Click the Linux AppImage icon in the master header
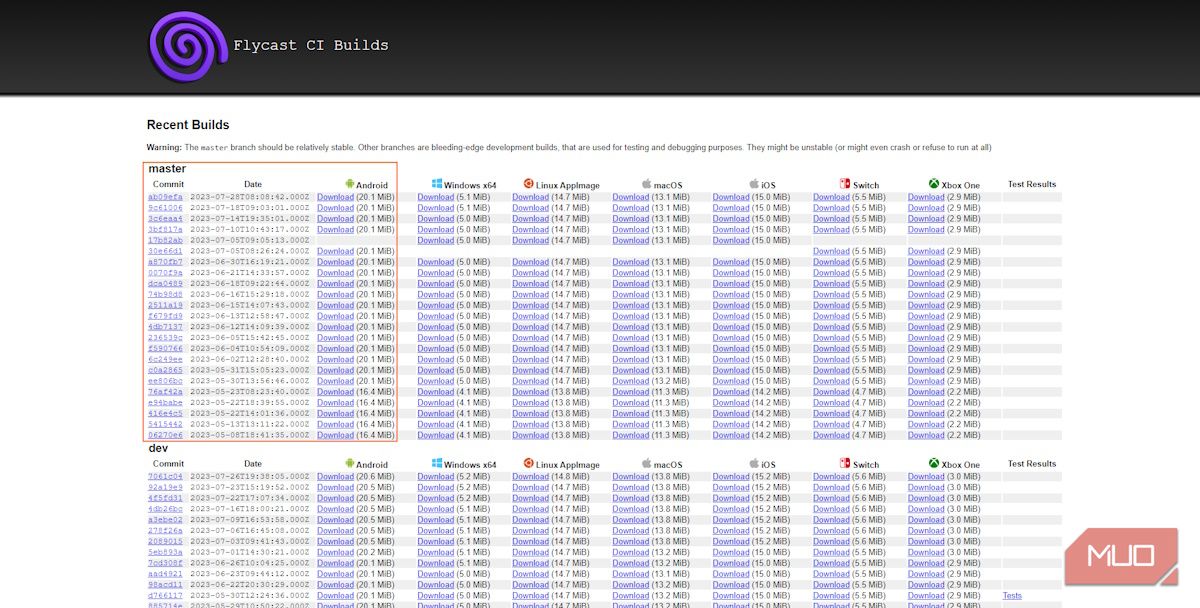Viewport: 1200px width, 608px height. coord(528,184)
